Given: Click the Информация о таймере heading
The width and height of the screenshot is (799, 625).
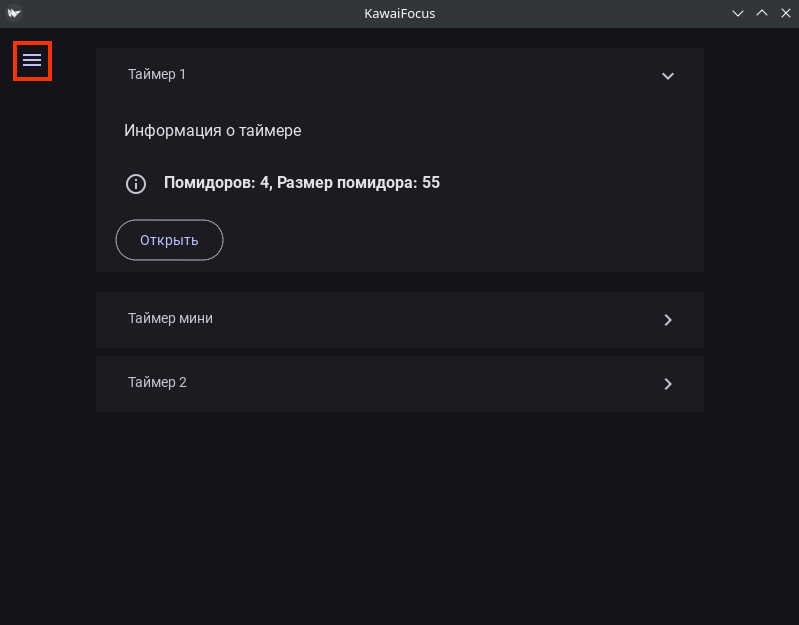Looking at the screenshot, I should tap(212, 130).
